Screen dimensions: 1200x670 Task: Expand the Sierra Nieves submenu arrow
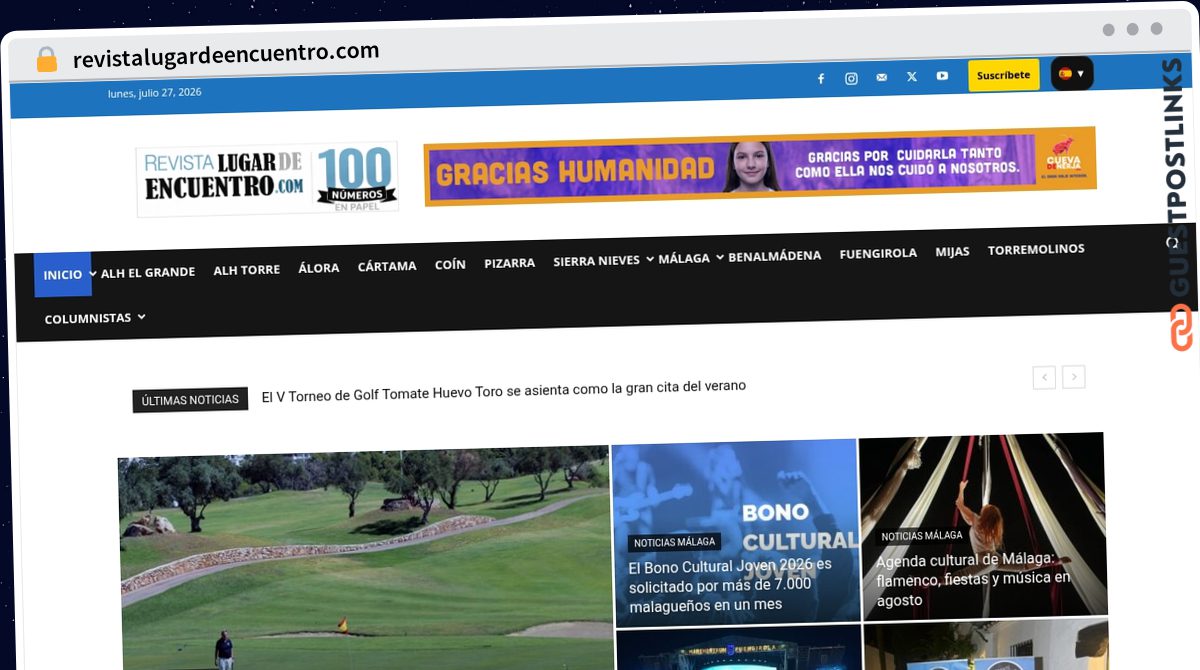click(649, 259)
